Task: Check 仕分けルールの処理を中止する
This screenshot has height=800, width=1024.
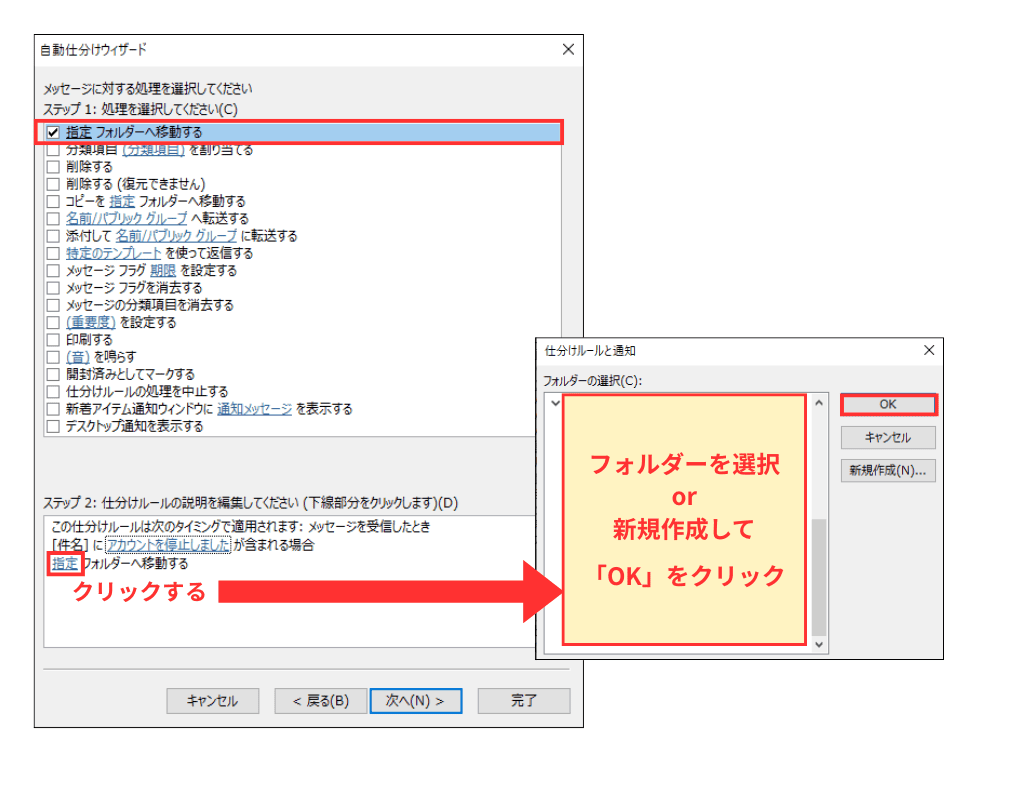Action: click(x=52, y=390)
